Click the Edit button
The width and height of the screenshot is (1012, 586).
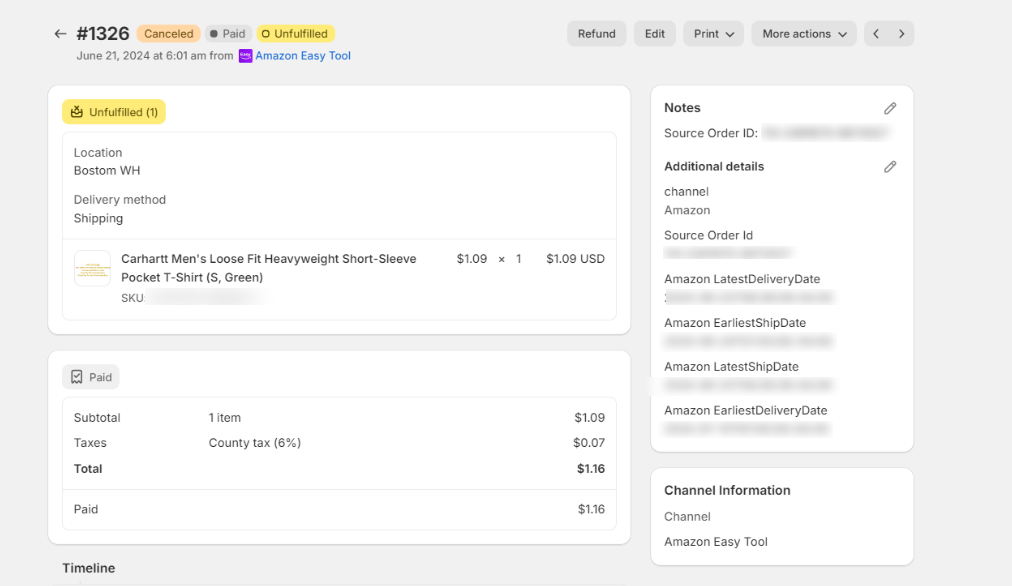654,33
